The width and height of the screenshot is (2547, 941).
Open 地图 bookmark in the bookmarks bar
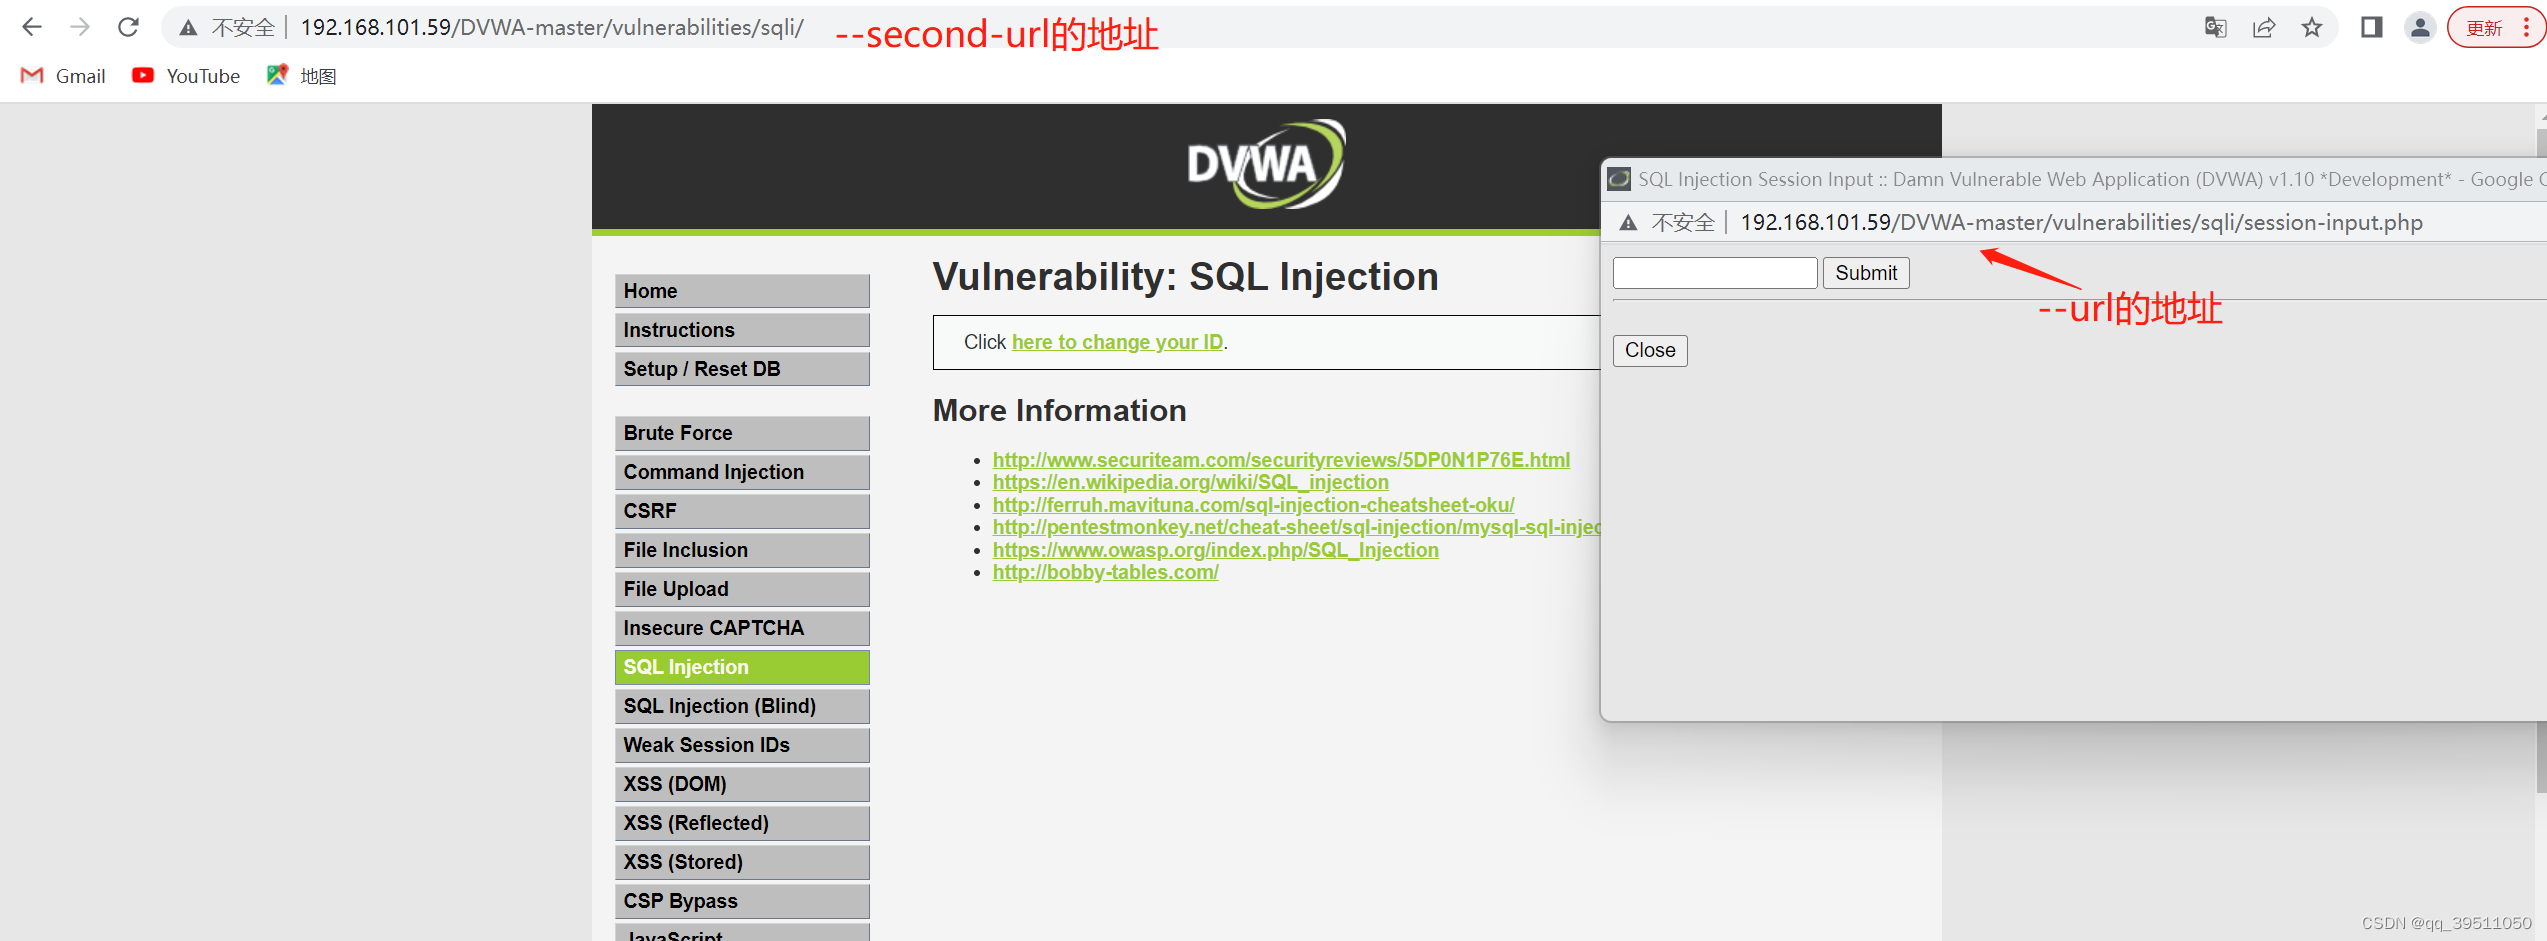302,75
